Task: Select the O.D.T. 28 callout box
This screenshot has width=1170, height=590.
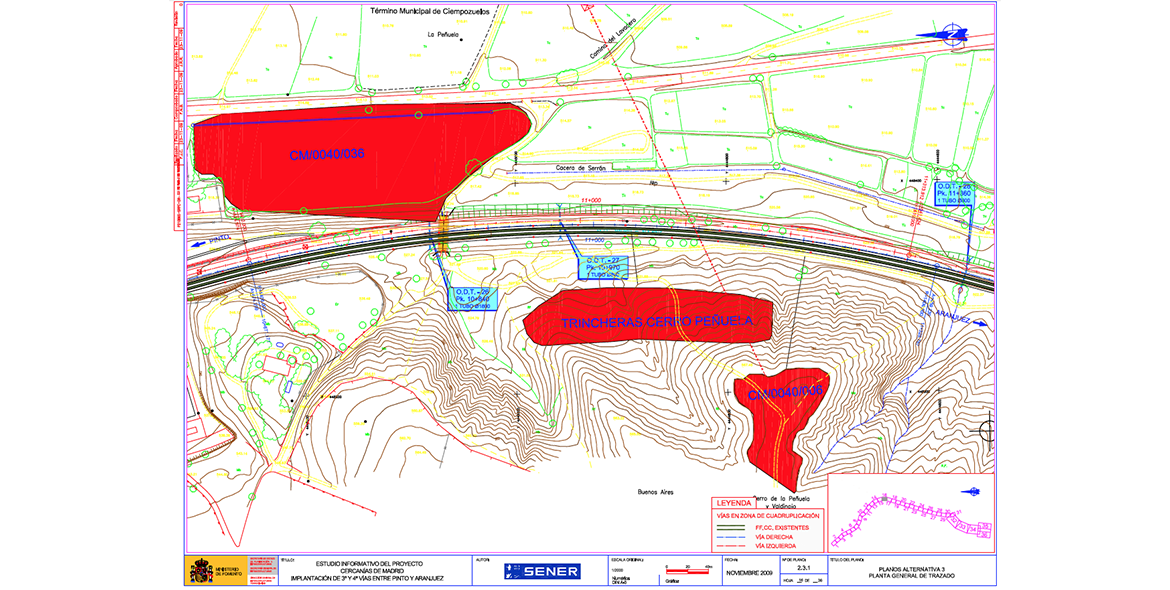Action: pos(954,194)
